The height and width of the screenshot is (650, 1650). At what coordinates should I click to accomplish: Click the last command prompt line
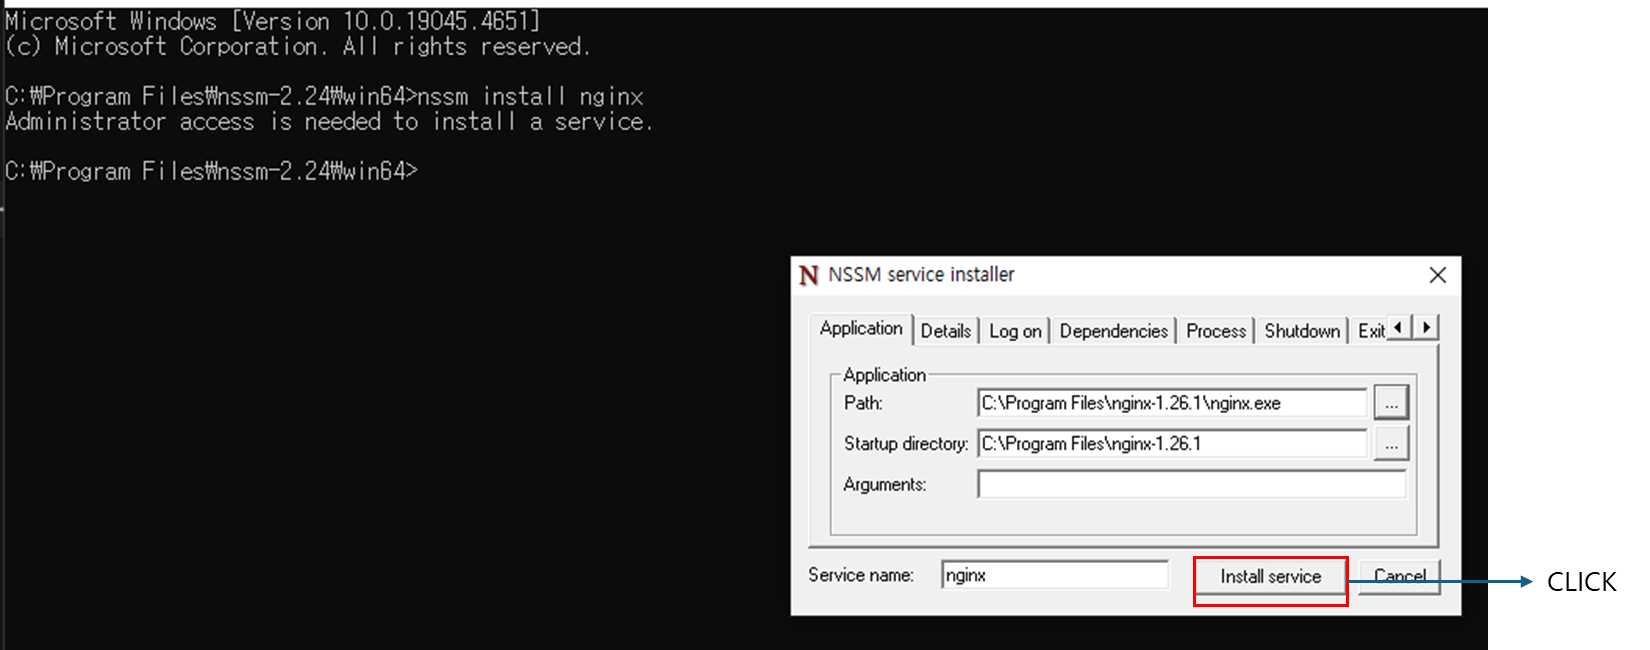point(211,172)
